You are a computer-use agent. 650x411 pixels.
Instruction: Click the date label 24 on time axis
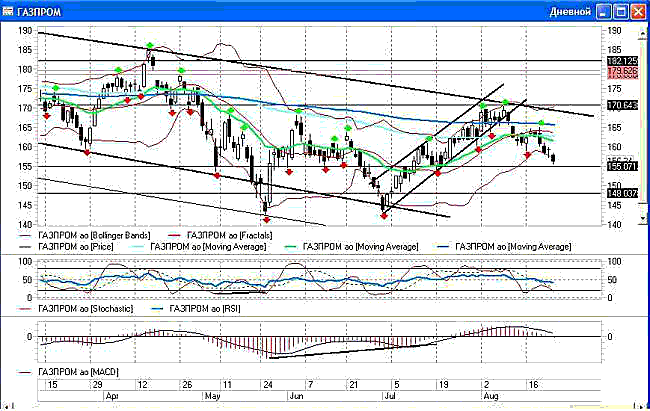click(268, 385)
